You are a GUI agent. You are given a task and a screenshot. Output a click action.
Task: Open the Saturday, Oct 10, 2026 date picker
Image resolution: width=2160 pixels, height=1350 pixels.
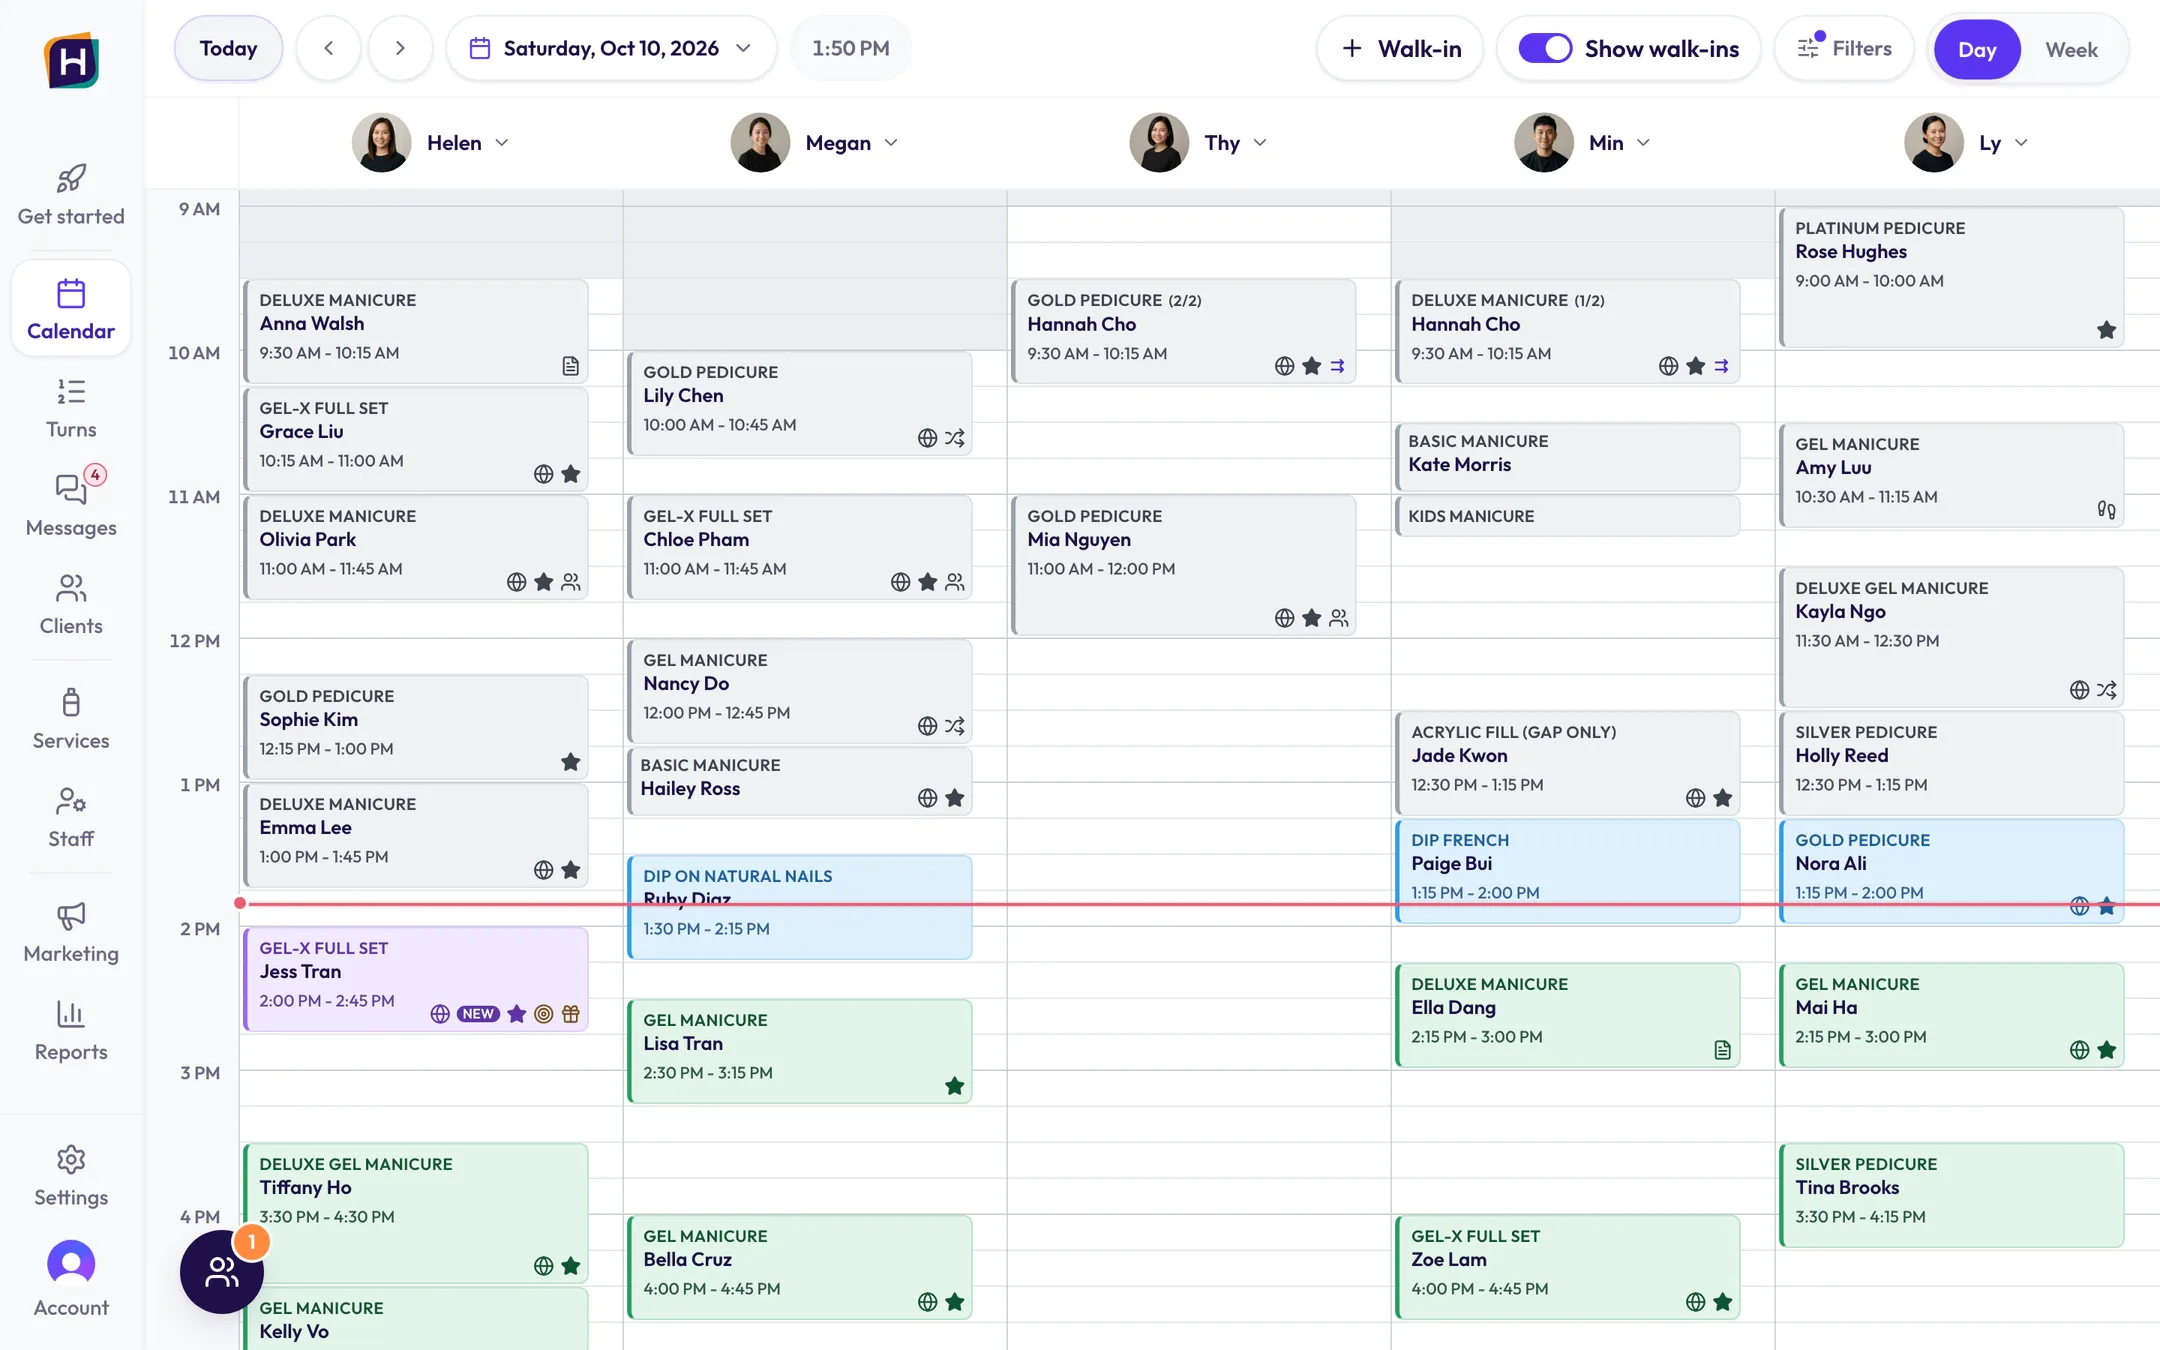tap(610, 48)
